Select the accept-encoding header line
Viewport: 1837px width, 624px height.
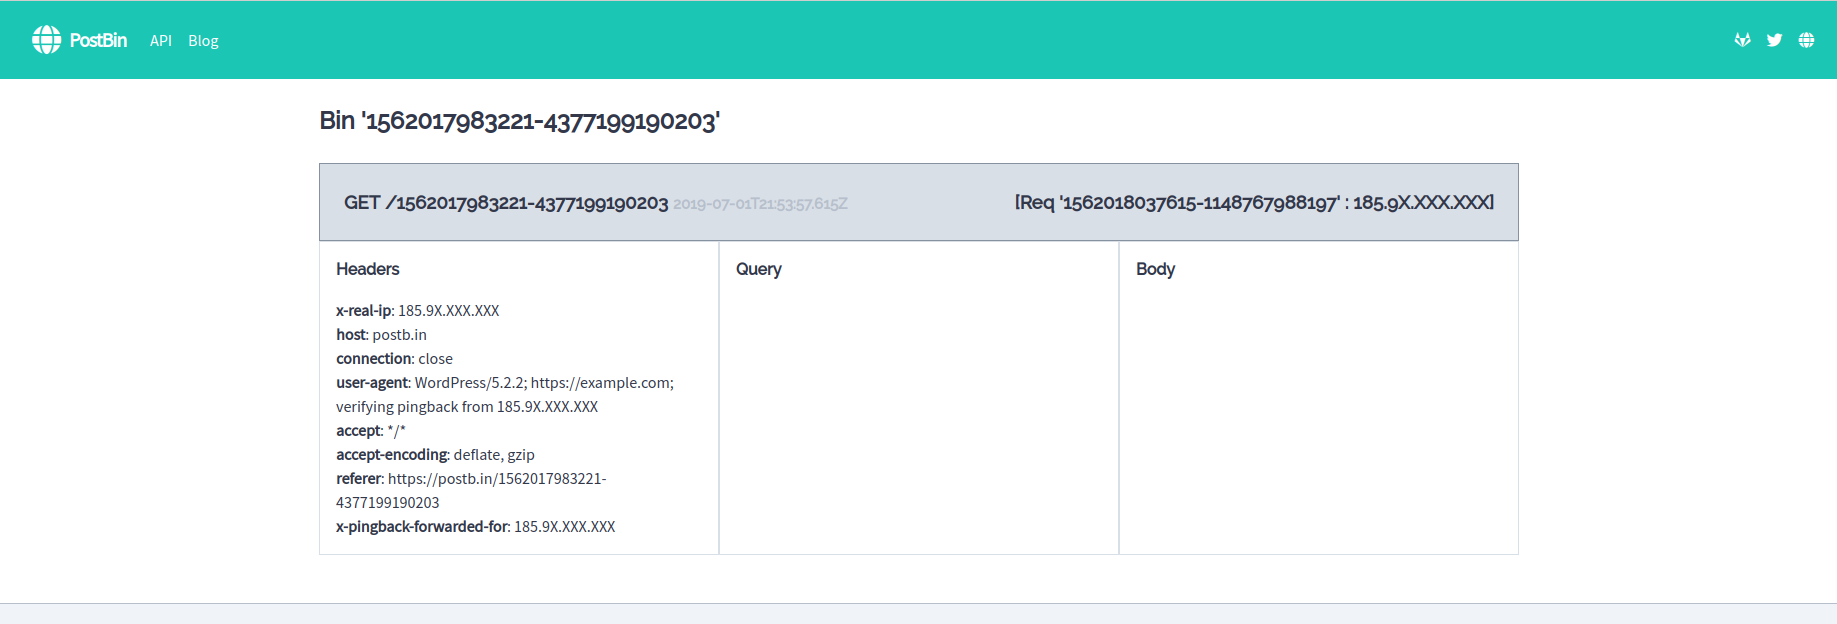point(435,455)
